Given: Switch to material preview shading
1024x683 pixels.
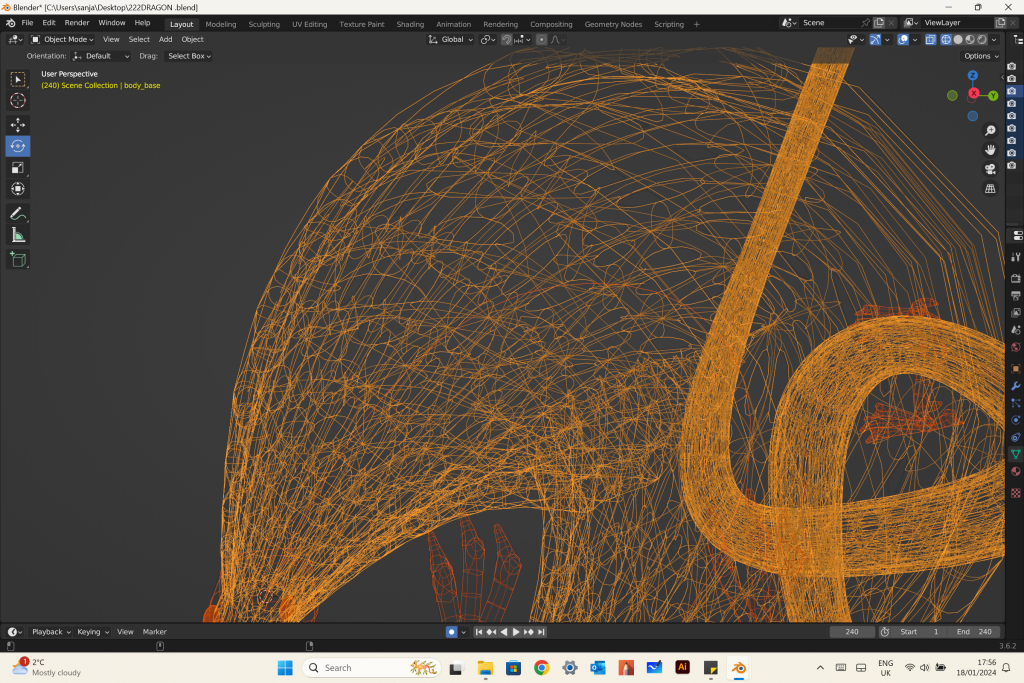Looking at the screenshot, I should click(x=970, y=40).
